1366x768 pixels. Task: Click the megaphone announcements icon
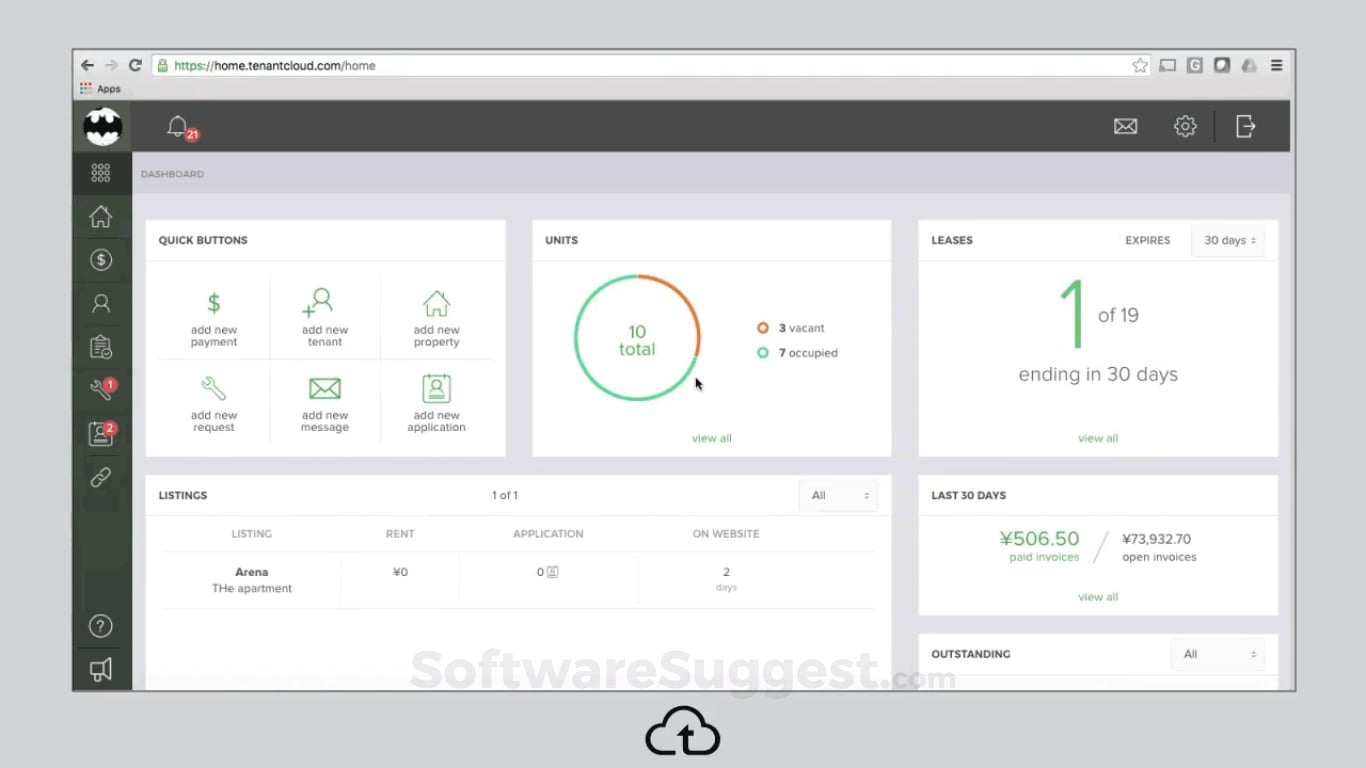tap(100, 669)
